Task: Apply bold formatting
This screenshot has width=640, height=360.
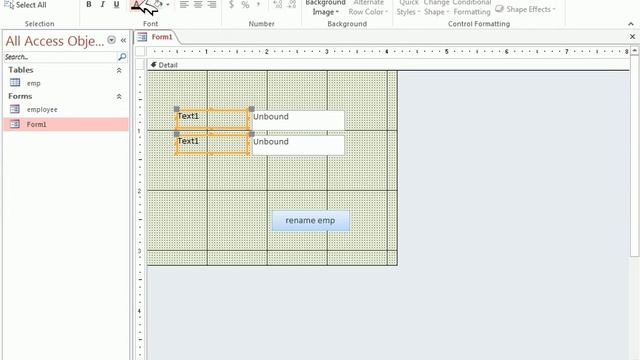Action: click(x=89, y=4)
